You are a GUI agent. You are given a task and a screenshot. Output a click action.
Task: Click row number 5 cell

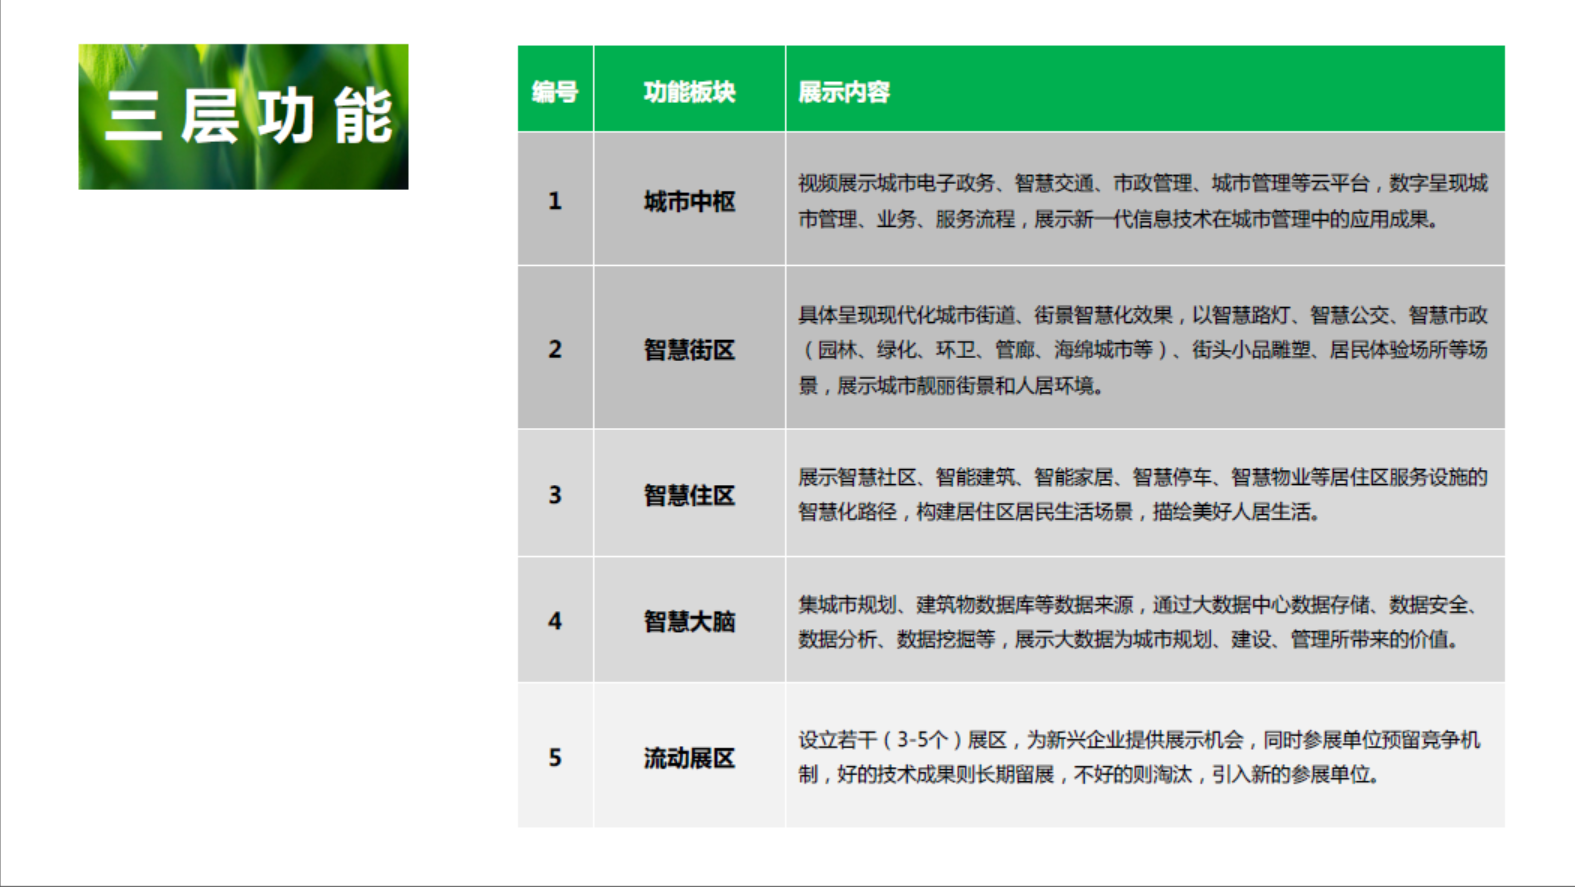(555, 755)
